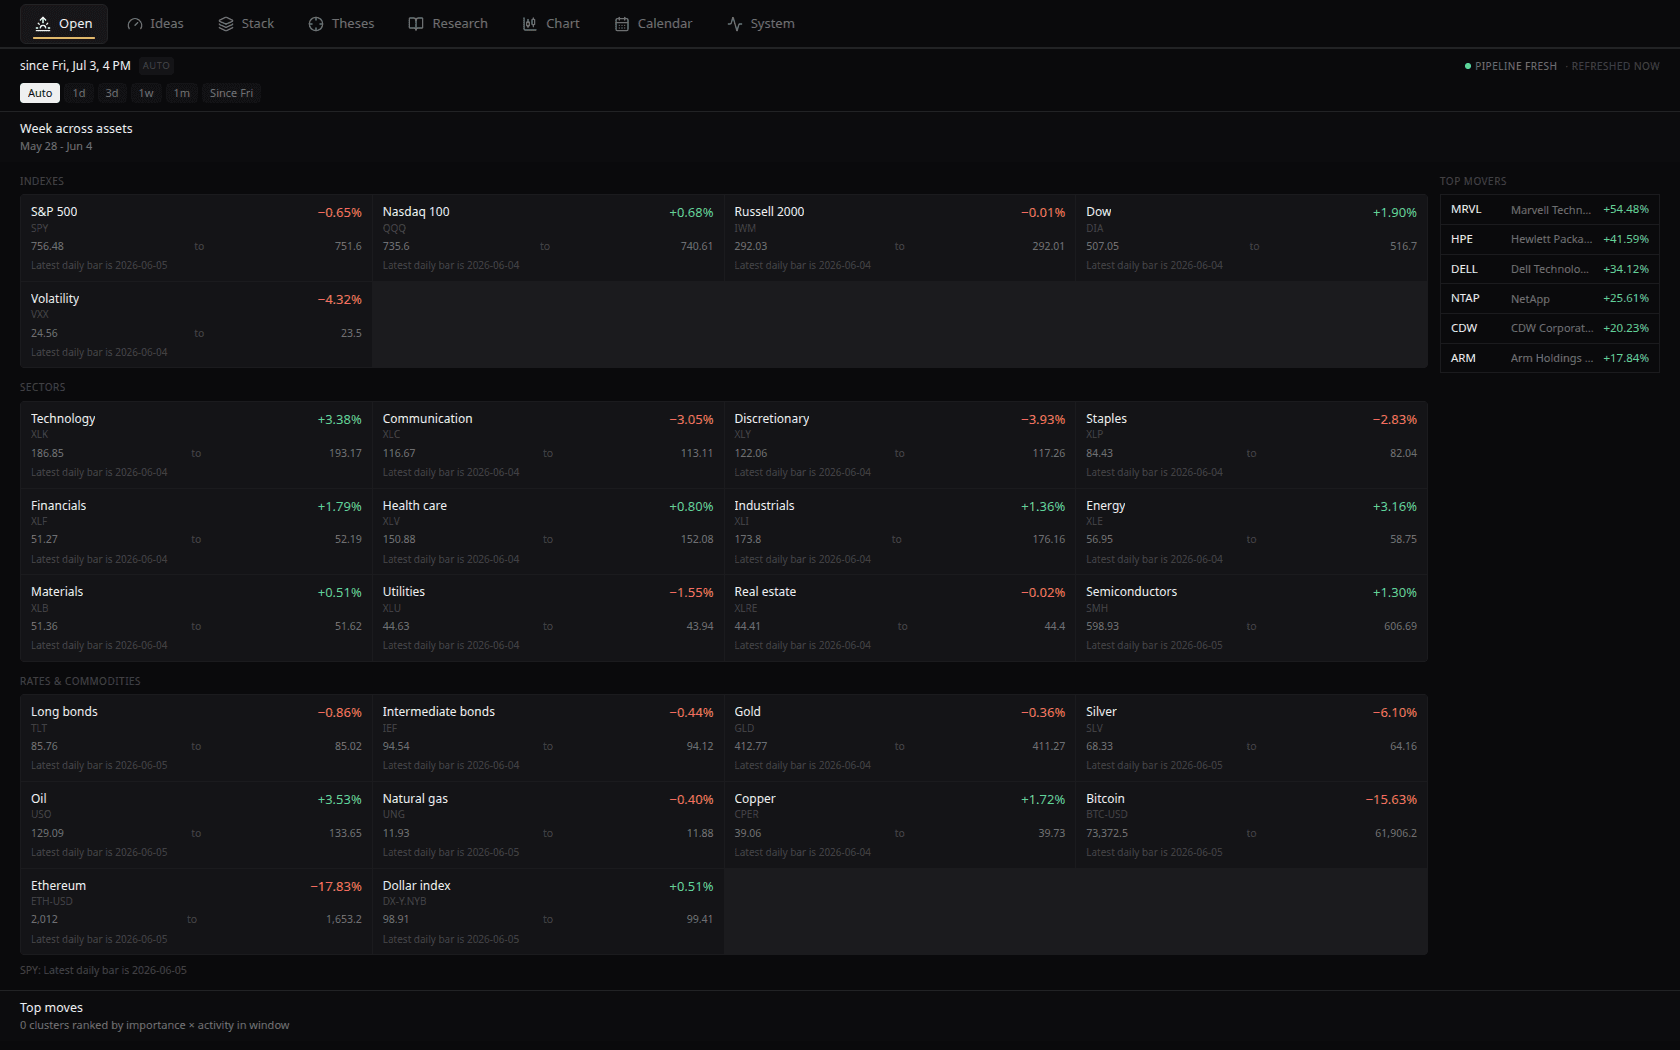Select ARM Holdings row
This screenshot has width=1680, height=1050.
point(1549,358)
